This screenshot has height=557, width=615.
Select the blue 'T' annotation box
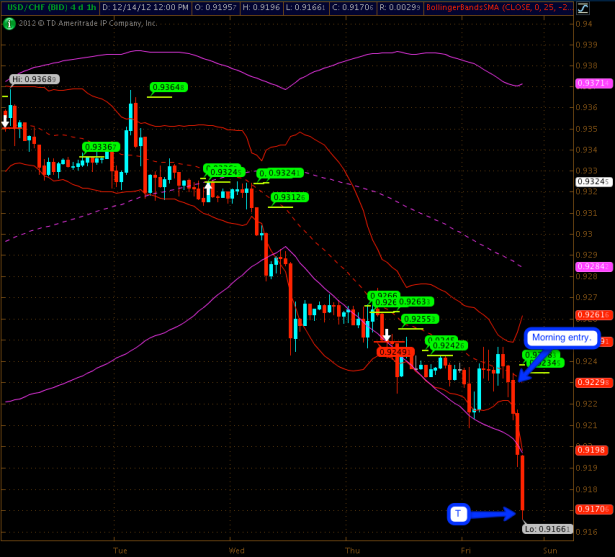pyautogui.click(x=458, y=514)
